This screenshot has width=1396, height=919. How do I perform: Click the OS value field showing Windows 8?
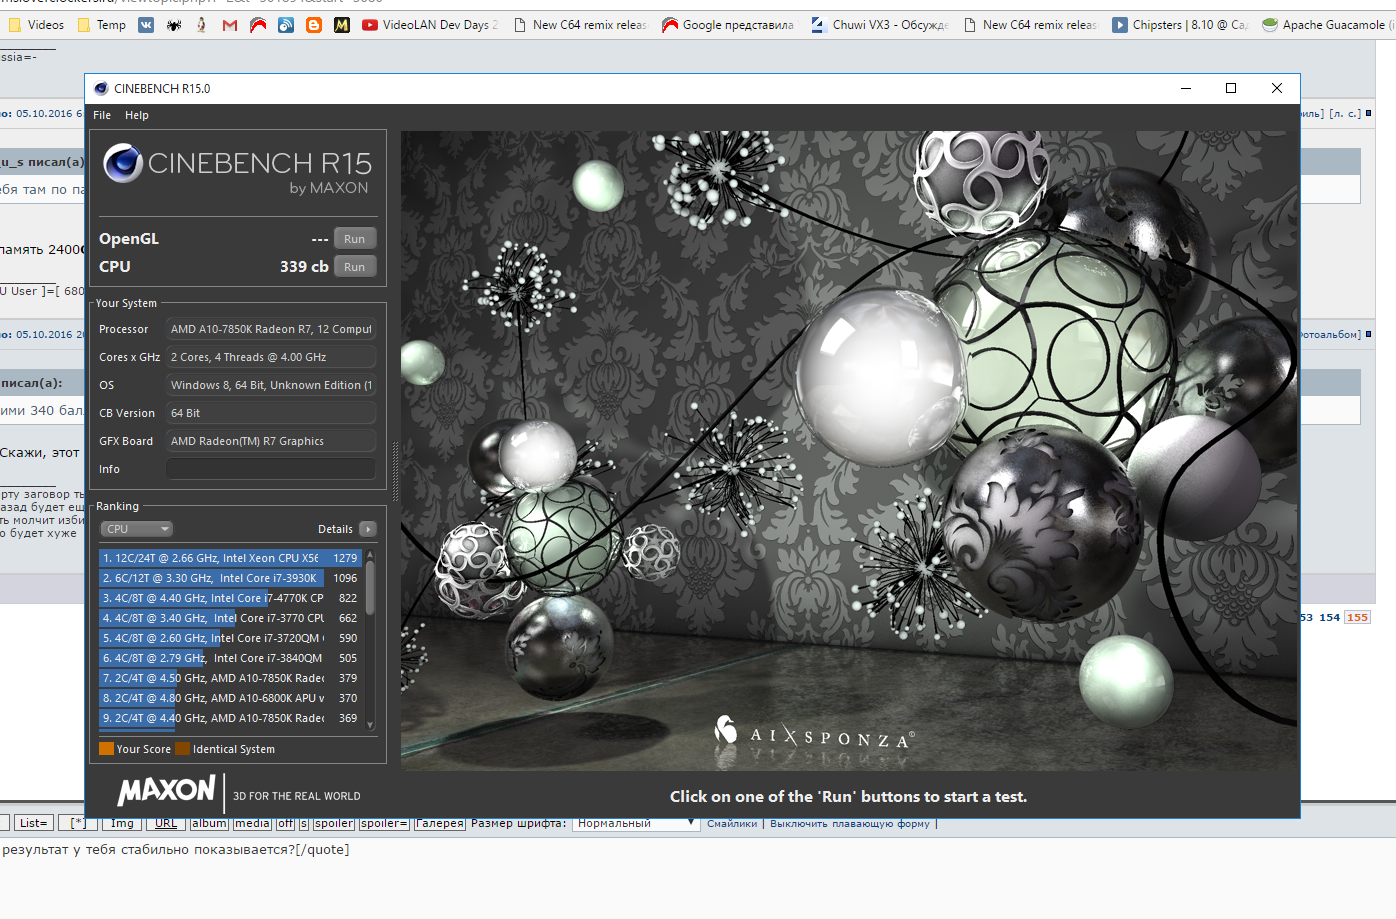[271, 385]
